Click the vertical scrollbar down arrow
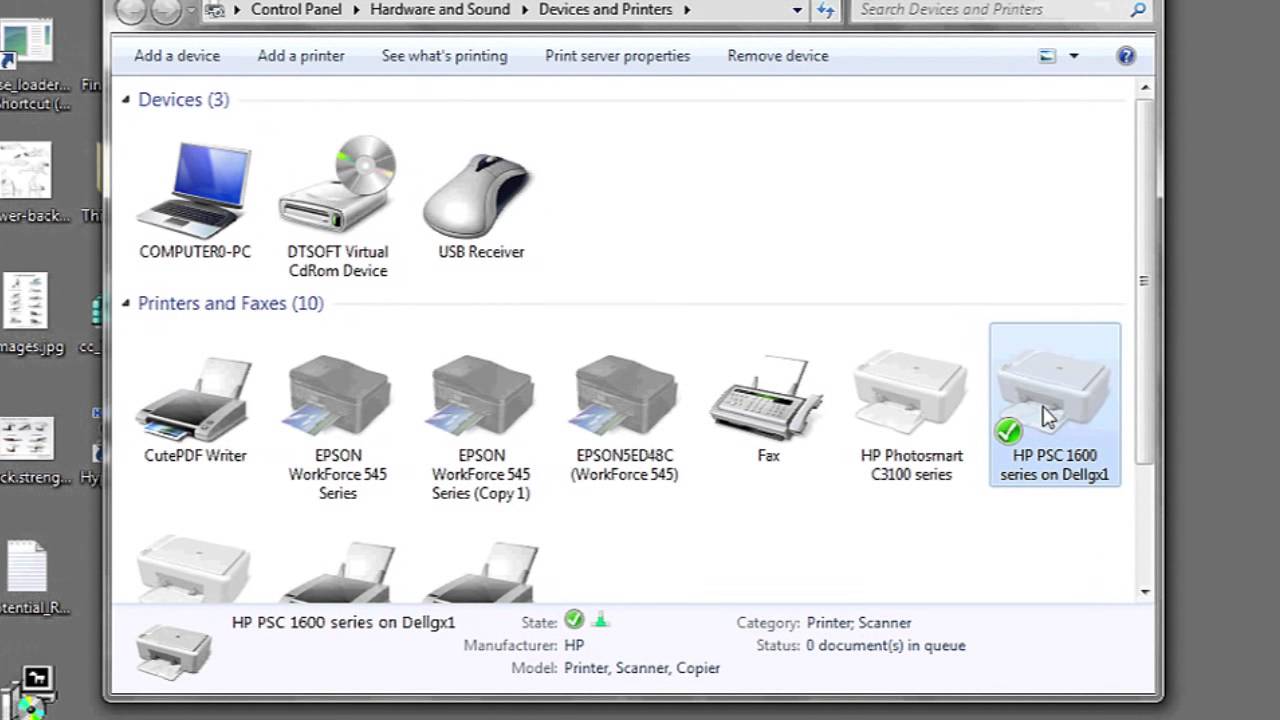Viewport: 1280px width, 720px height. pyautogui.click(x=1146, y=592)
